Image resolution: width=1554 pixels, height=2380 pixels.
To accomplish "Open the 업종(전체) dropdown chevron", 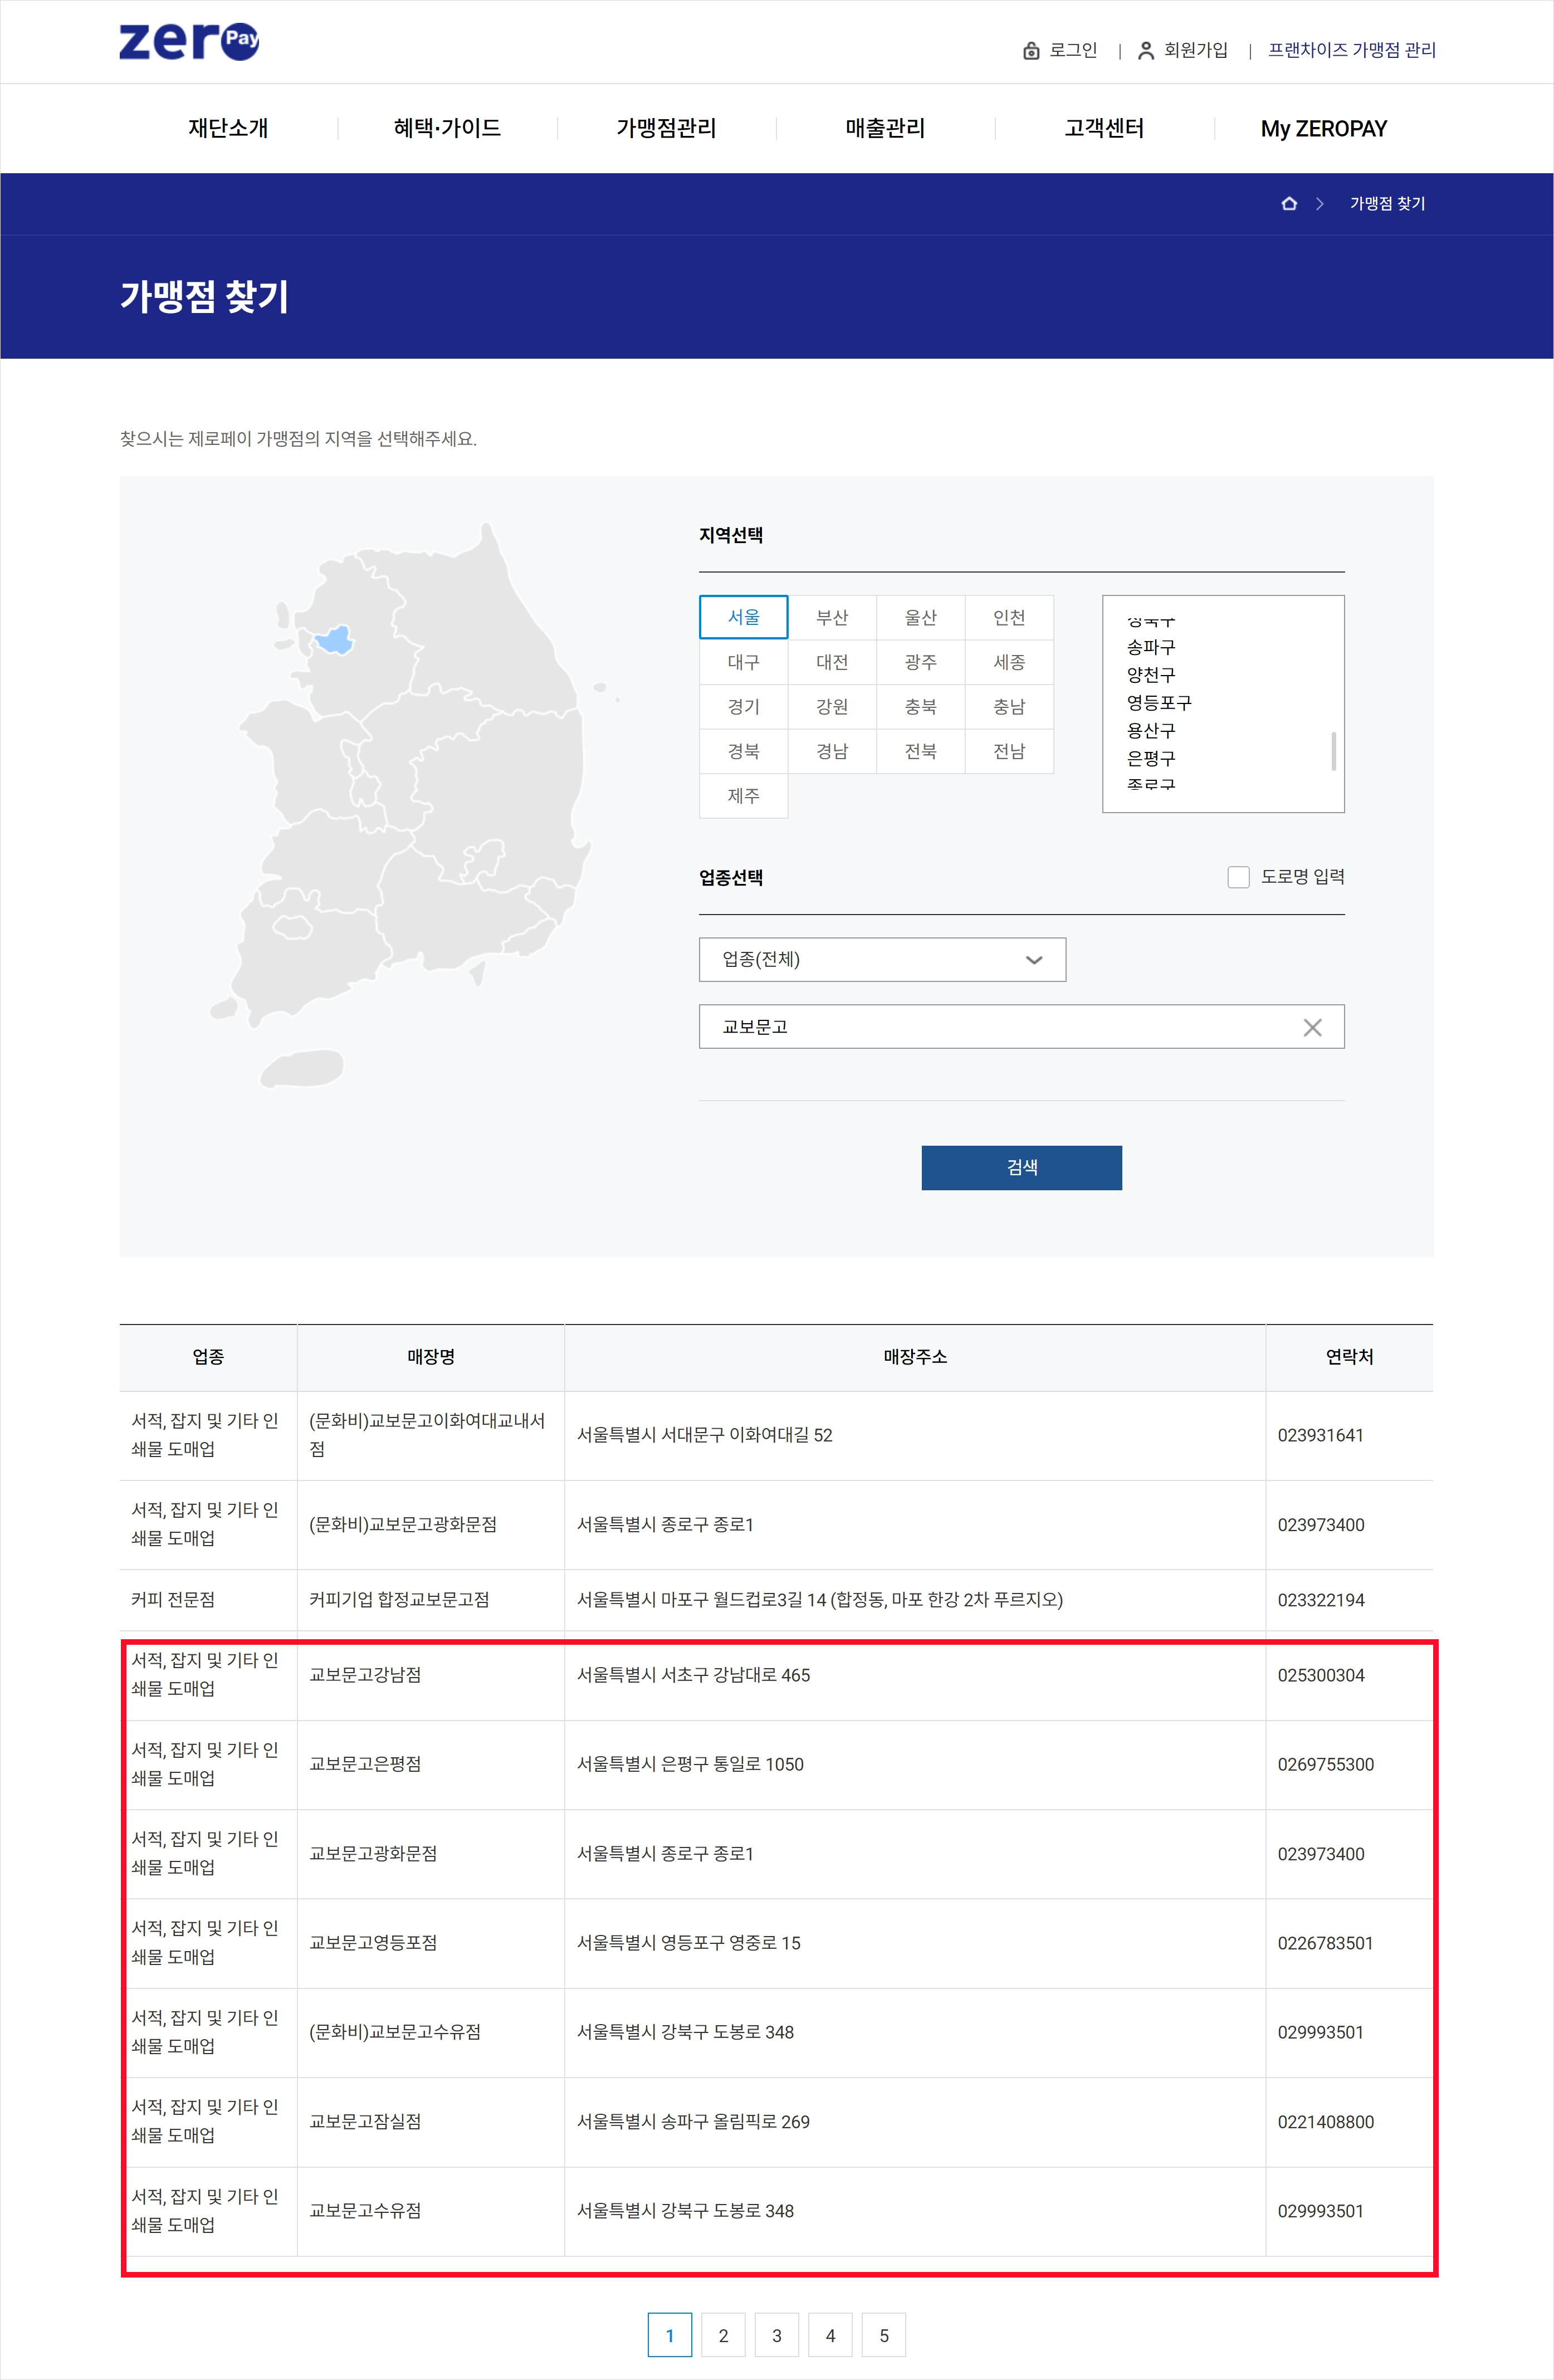I will pos(1033,959).
